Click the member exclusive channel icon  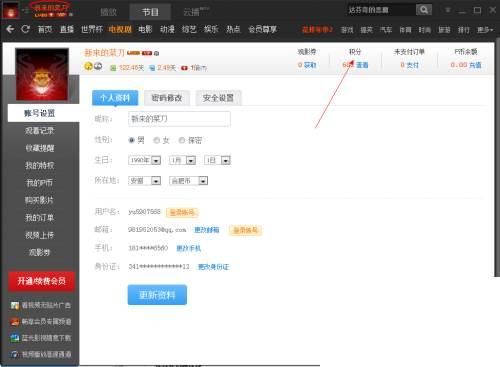click(x=15, y=322)
